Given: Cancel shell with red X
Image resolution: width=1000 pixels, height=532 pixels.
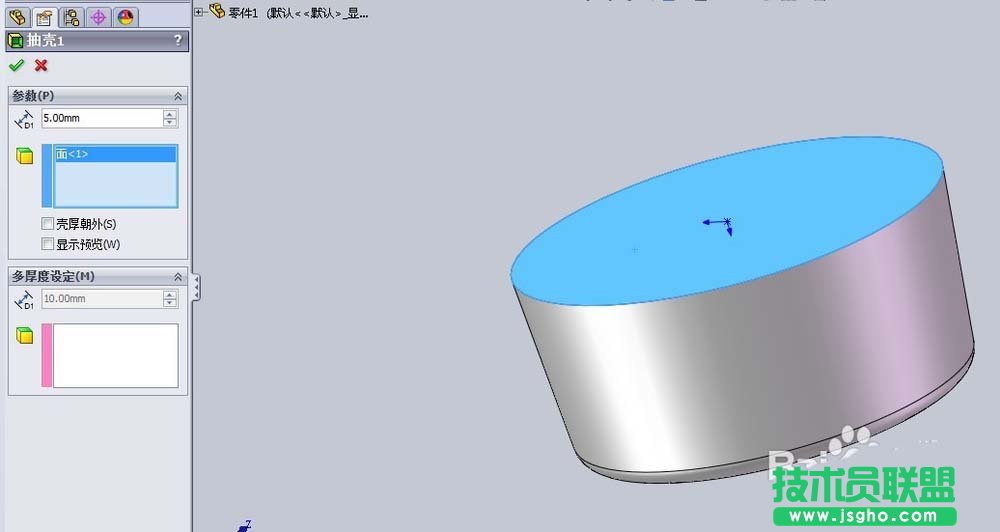Looking at the screenshot, I should coord(41,65).
